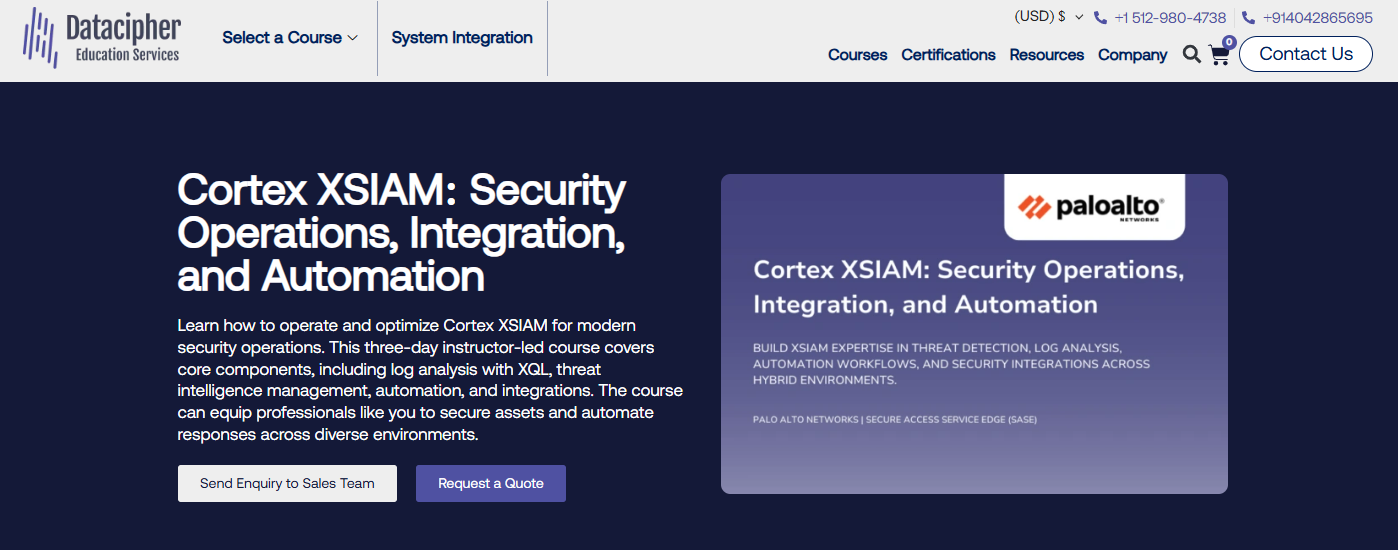Viewport: 1398px width, 550px height.
Task: Click the chevron next to Select a Course
Action: pos(352,38)
